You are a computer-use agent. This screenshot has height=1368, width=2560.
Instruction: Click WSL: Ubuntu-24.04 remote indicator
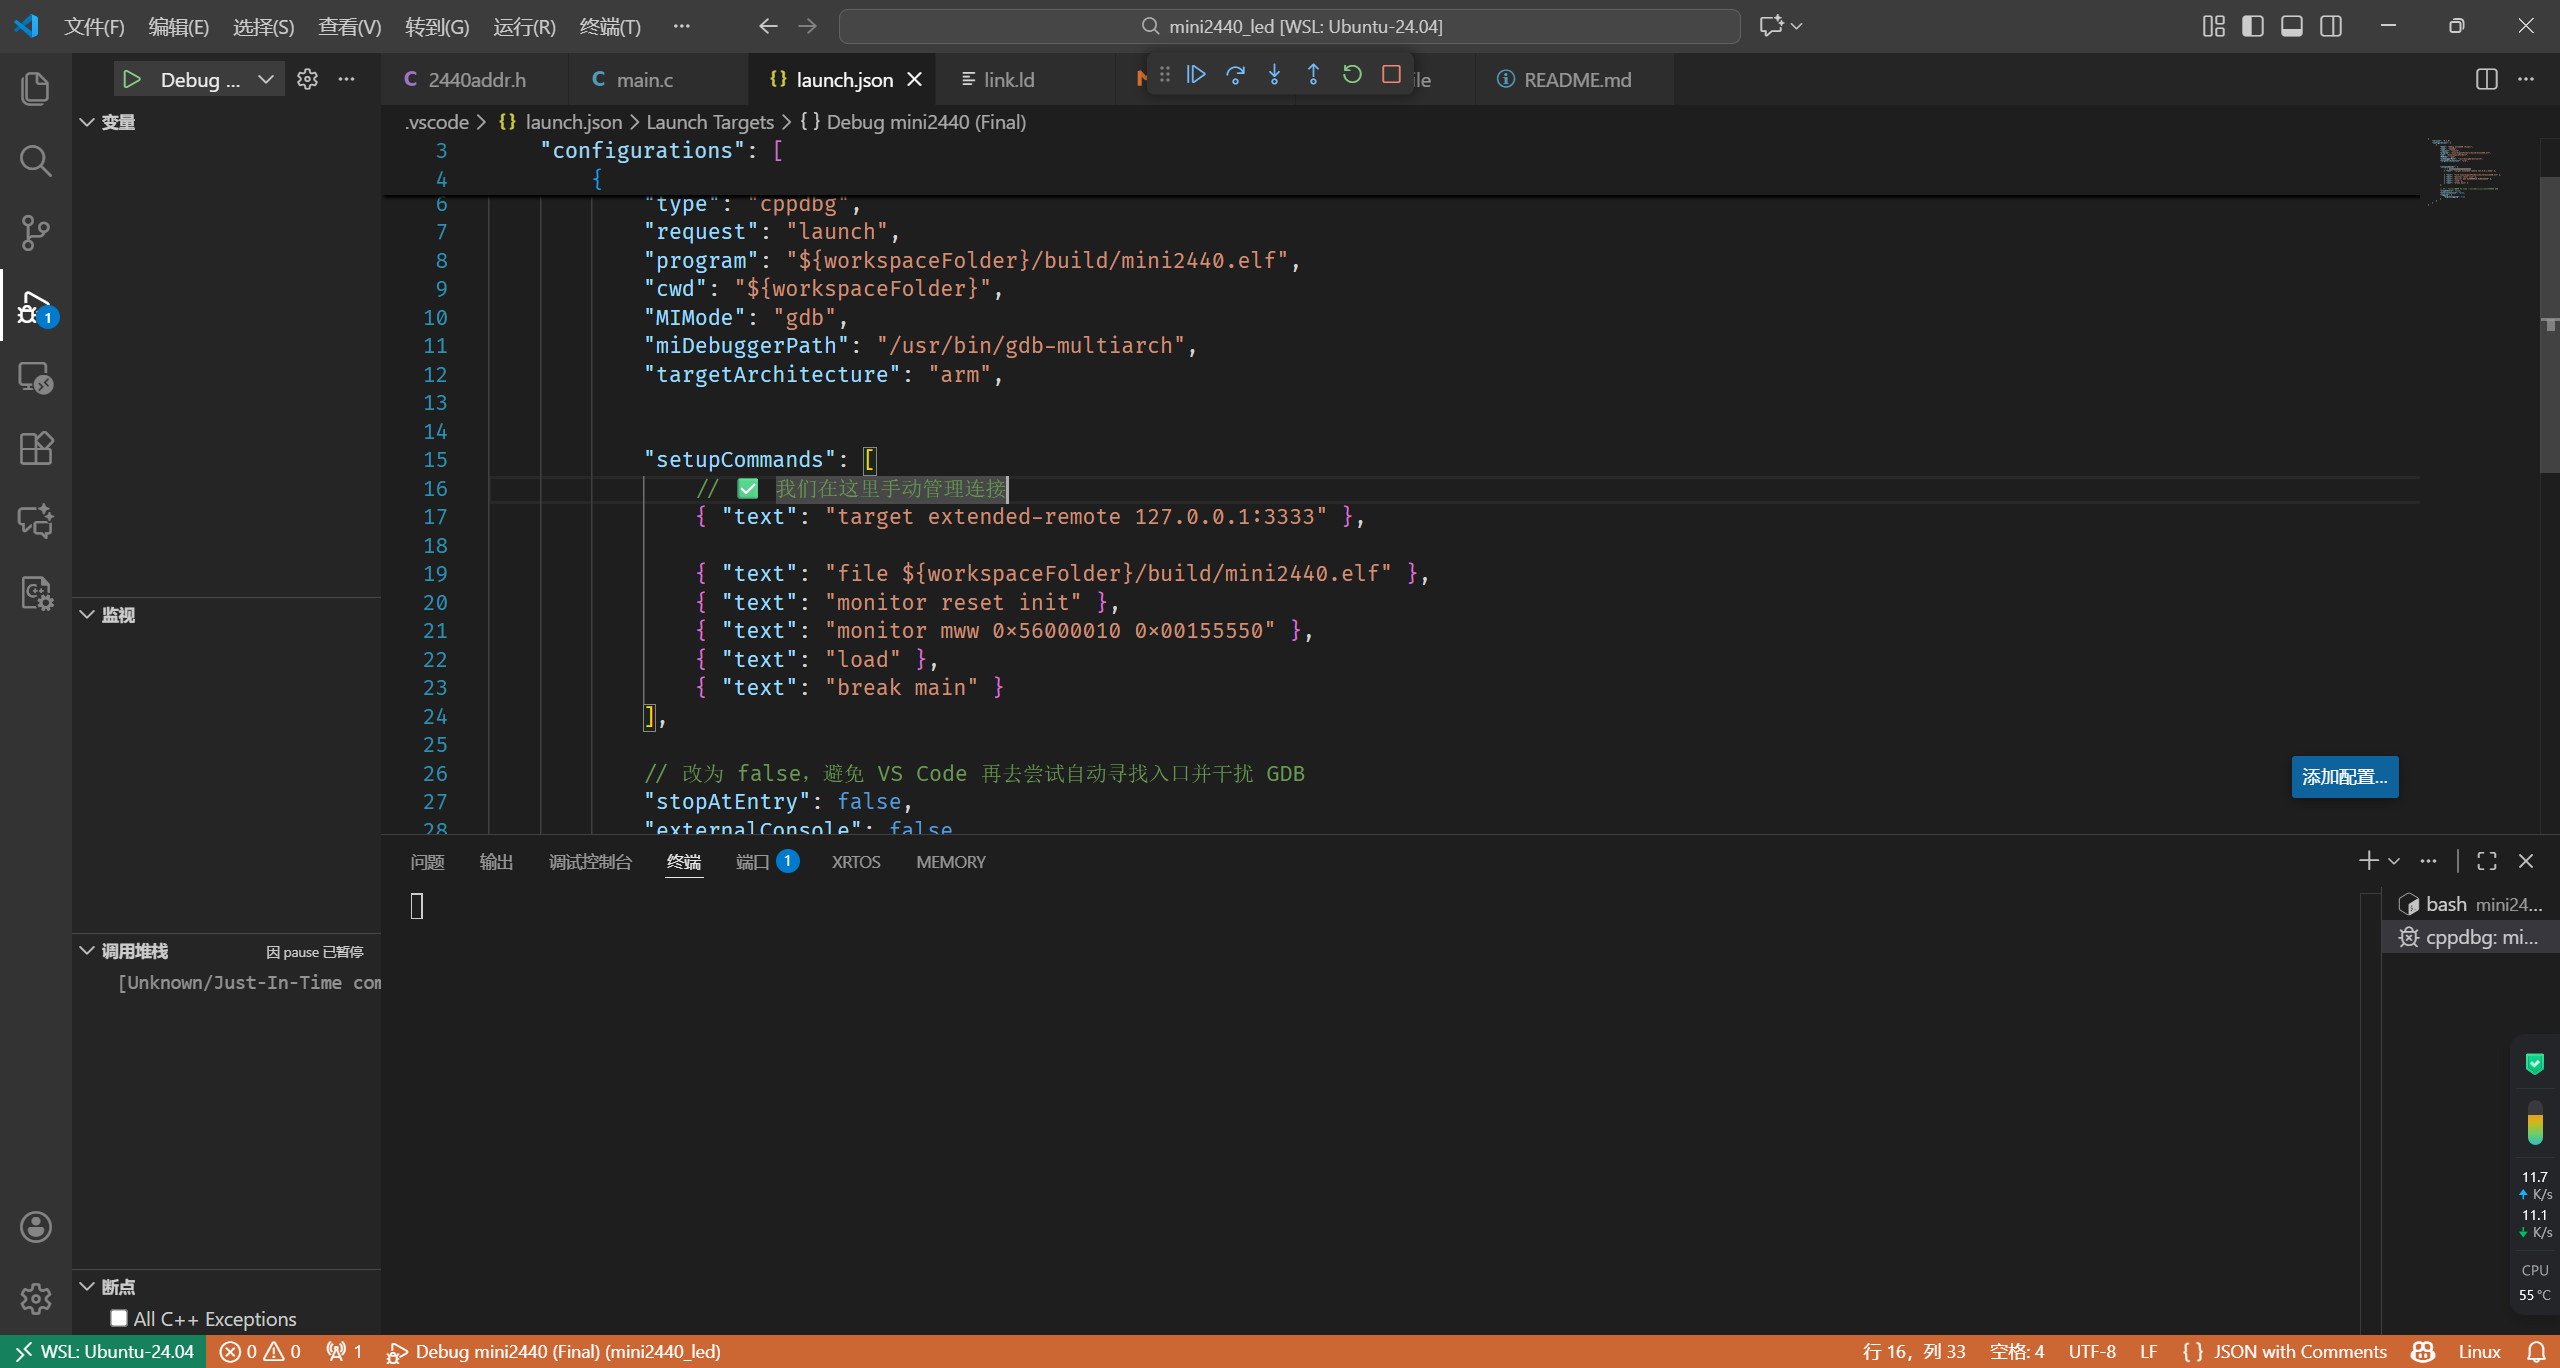(x=104, y=1352)
